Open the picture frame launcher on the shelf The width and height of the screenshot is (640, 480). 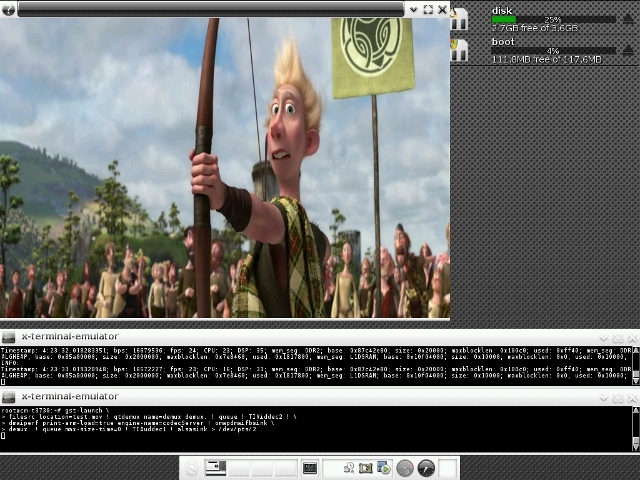366,468
